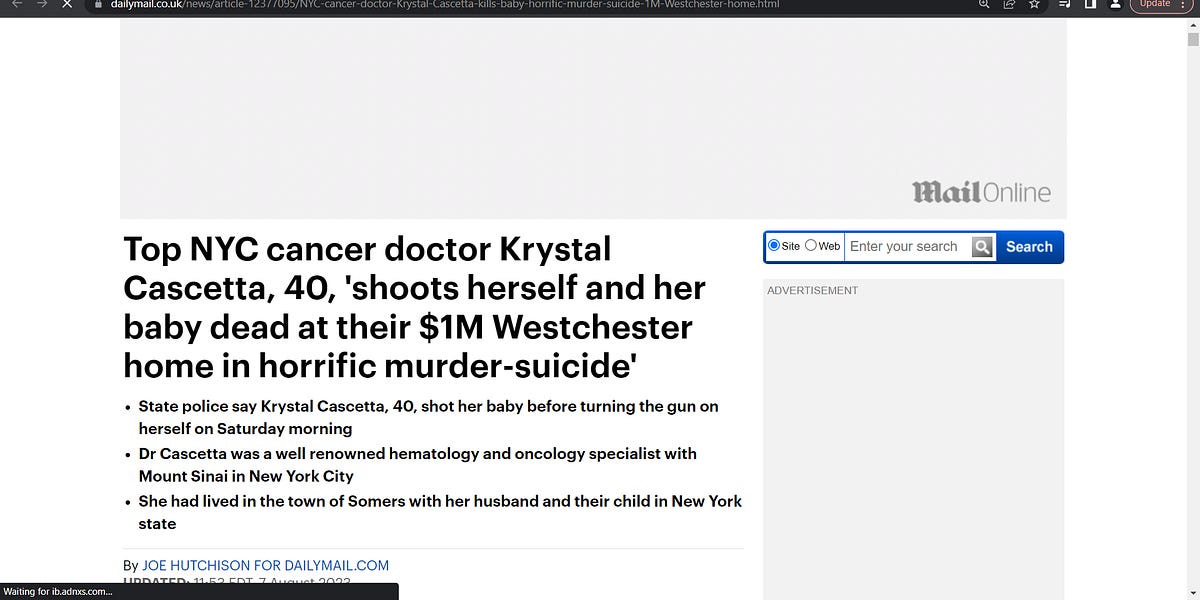Click the forward navigation arrow
This screenshot has width=1200, height=600.
pos(41,4)
